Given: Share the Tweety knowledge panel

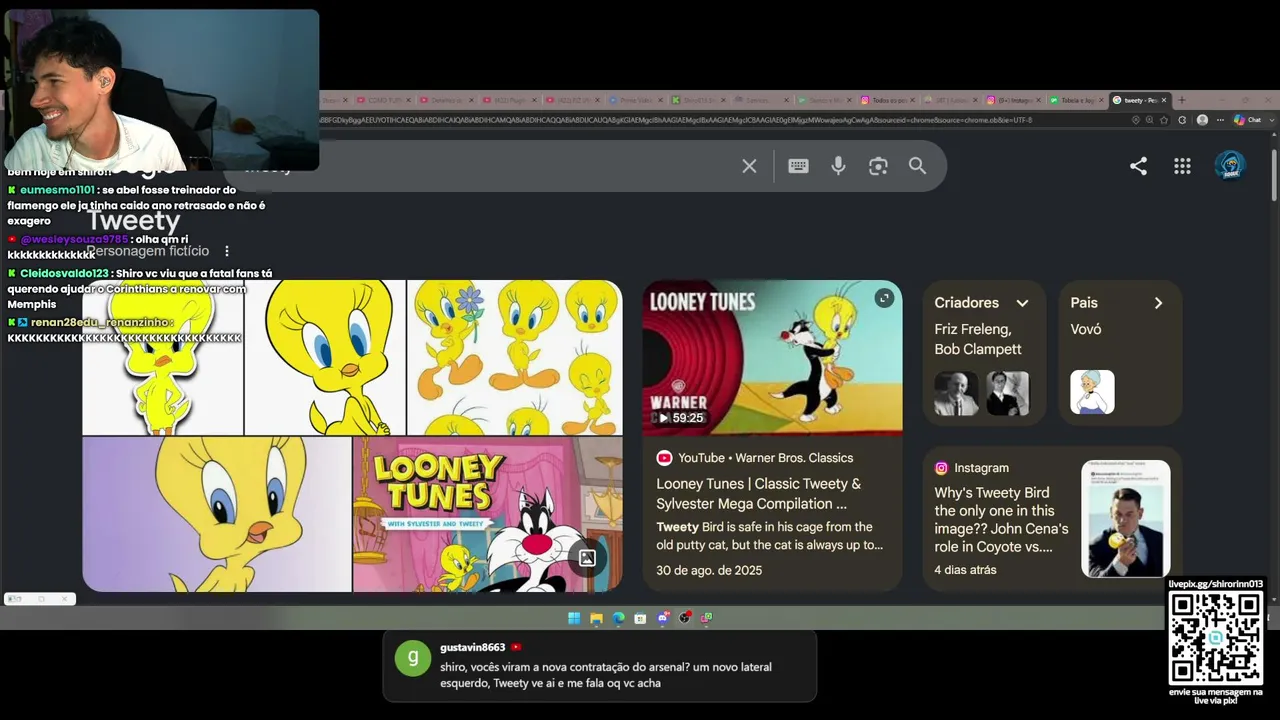Looking at the screenshot, I should (x=1138, y=166).
